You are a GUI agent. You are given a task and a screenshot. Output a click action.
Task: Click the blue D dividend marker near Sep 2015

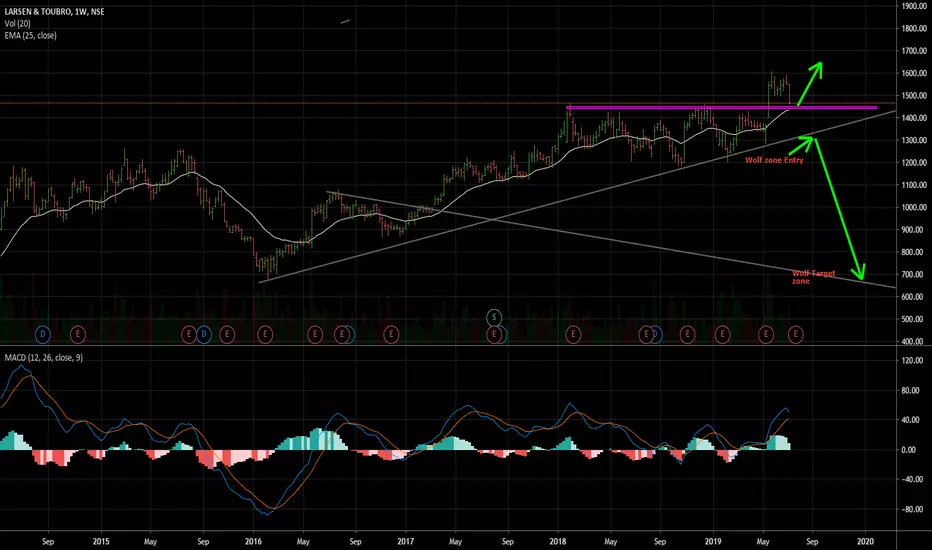point(204,334)
